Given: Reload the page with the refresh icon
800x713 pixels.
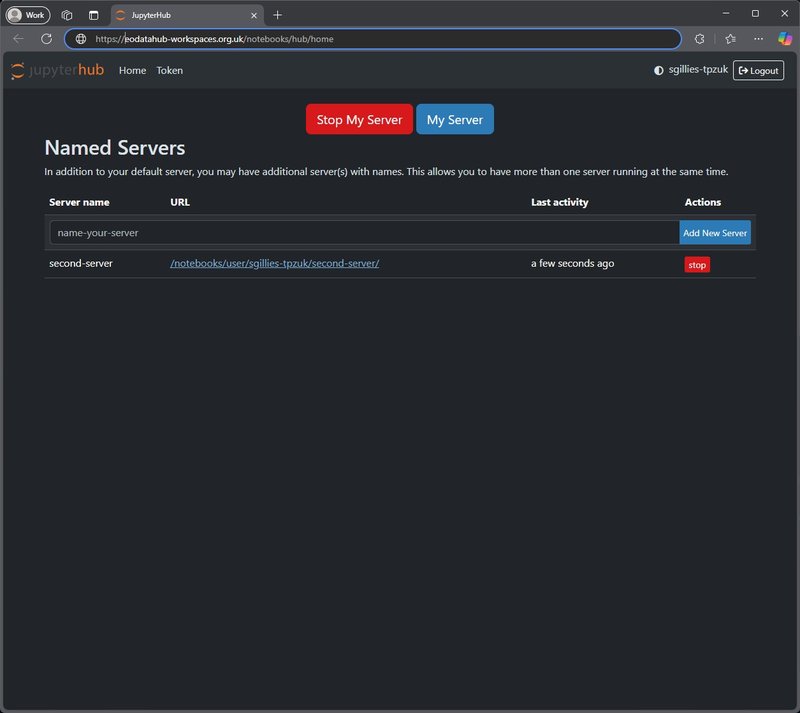Looking at the screenshot, I should pos(46,39).
